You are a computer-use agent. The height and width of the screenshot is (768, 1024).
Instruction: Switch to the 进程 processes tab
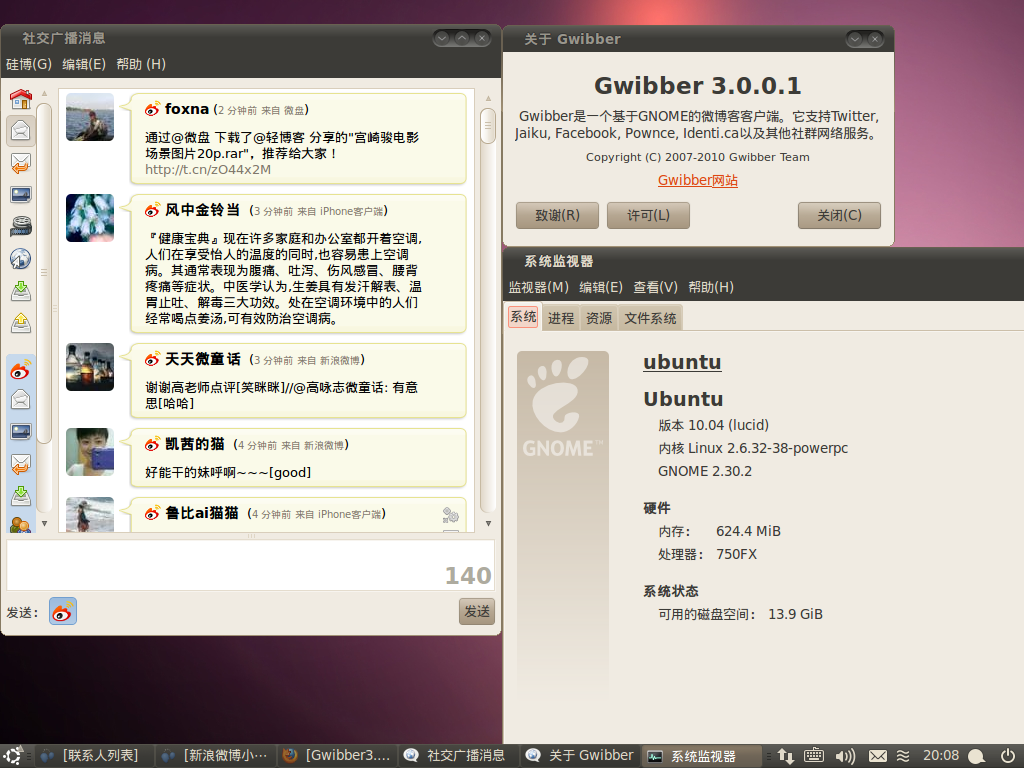[x=561, y=318]
